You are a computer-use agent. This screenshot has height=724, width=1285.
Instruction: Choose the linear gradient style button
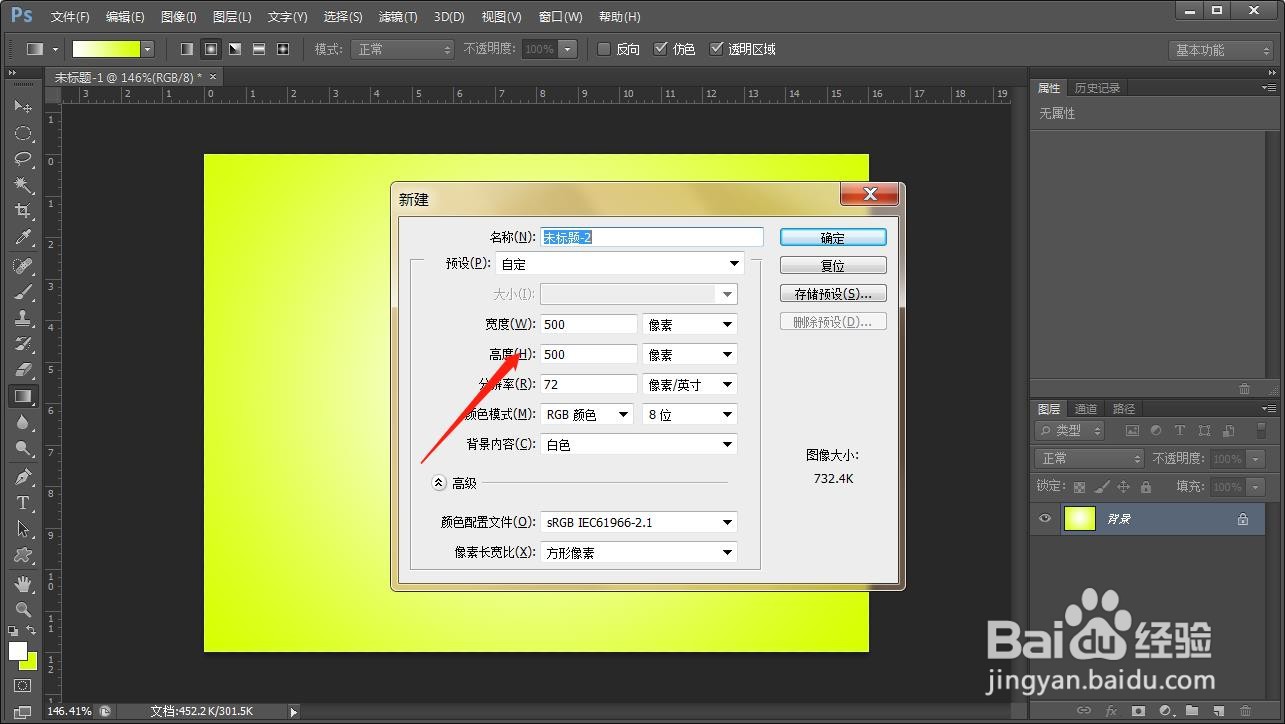coord(187,49)
